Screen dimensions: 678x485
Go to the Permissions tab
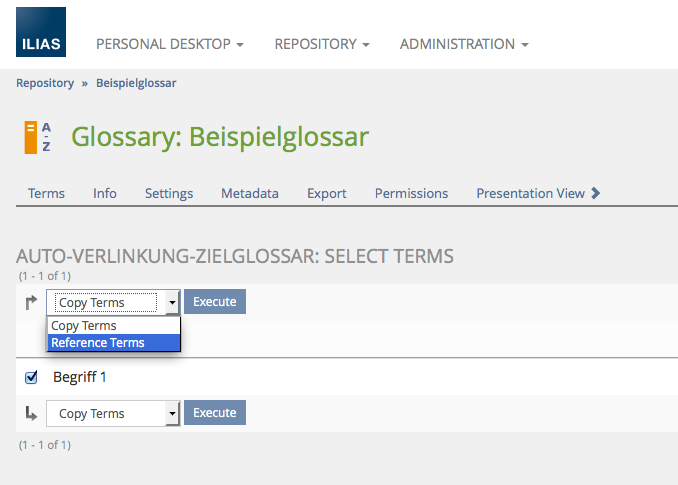411,193
